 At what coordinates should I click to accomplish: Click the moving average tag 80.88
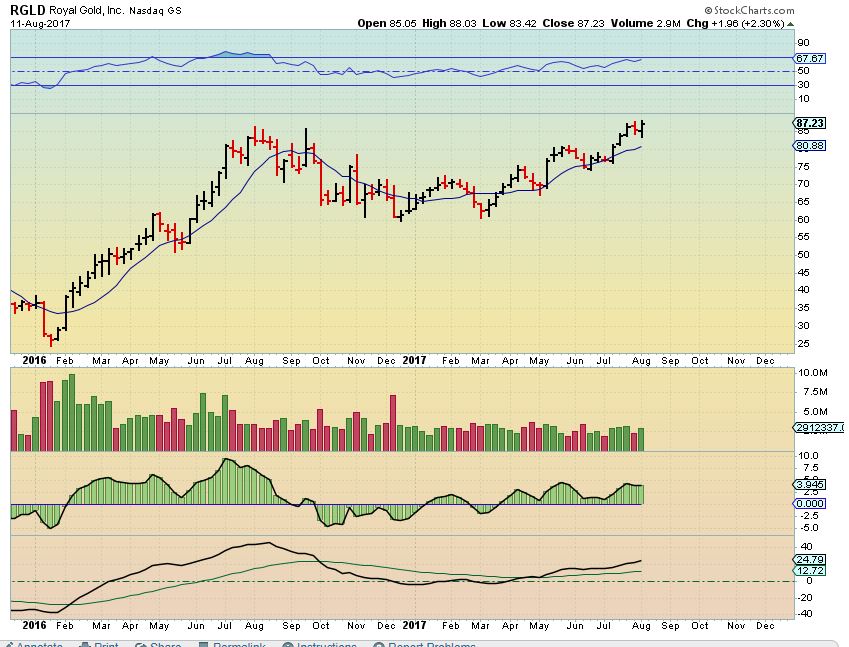tap(810, 145)
